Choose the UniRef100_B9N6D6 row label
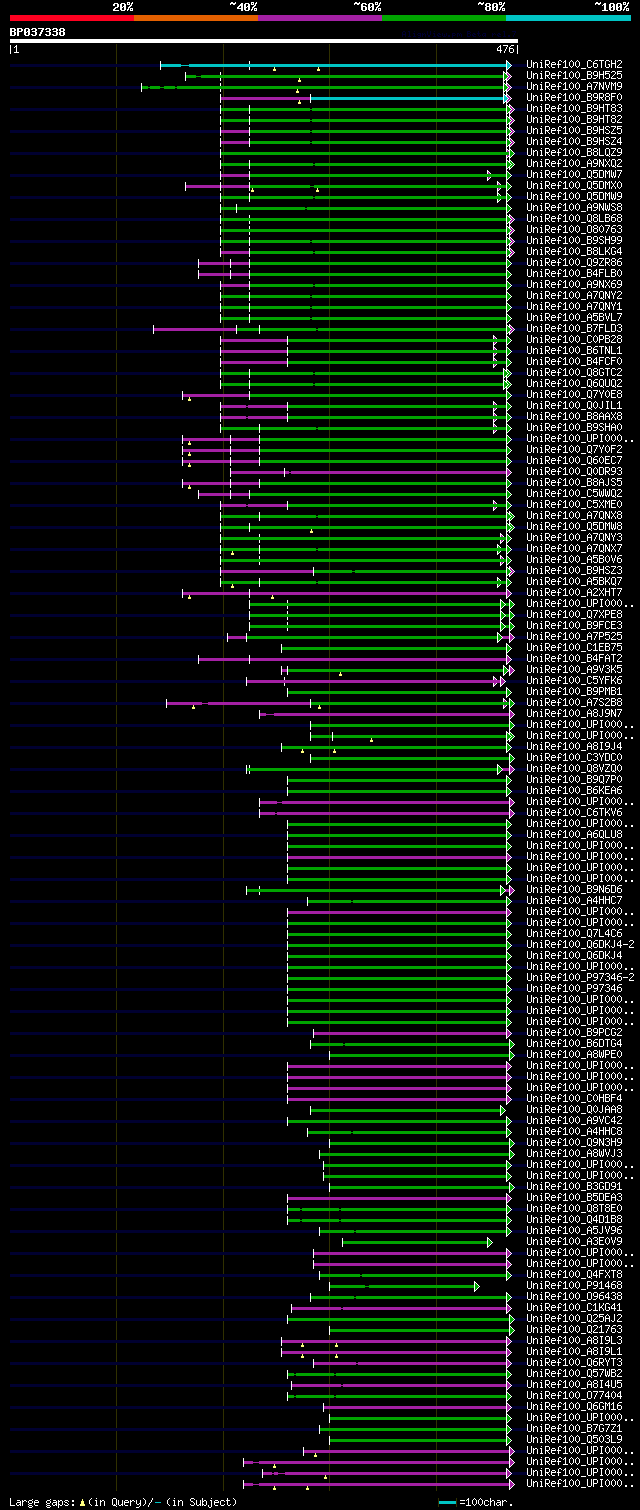This screenshot has height=1510, width=640. click(574, 889)
